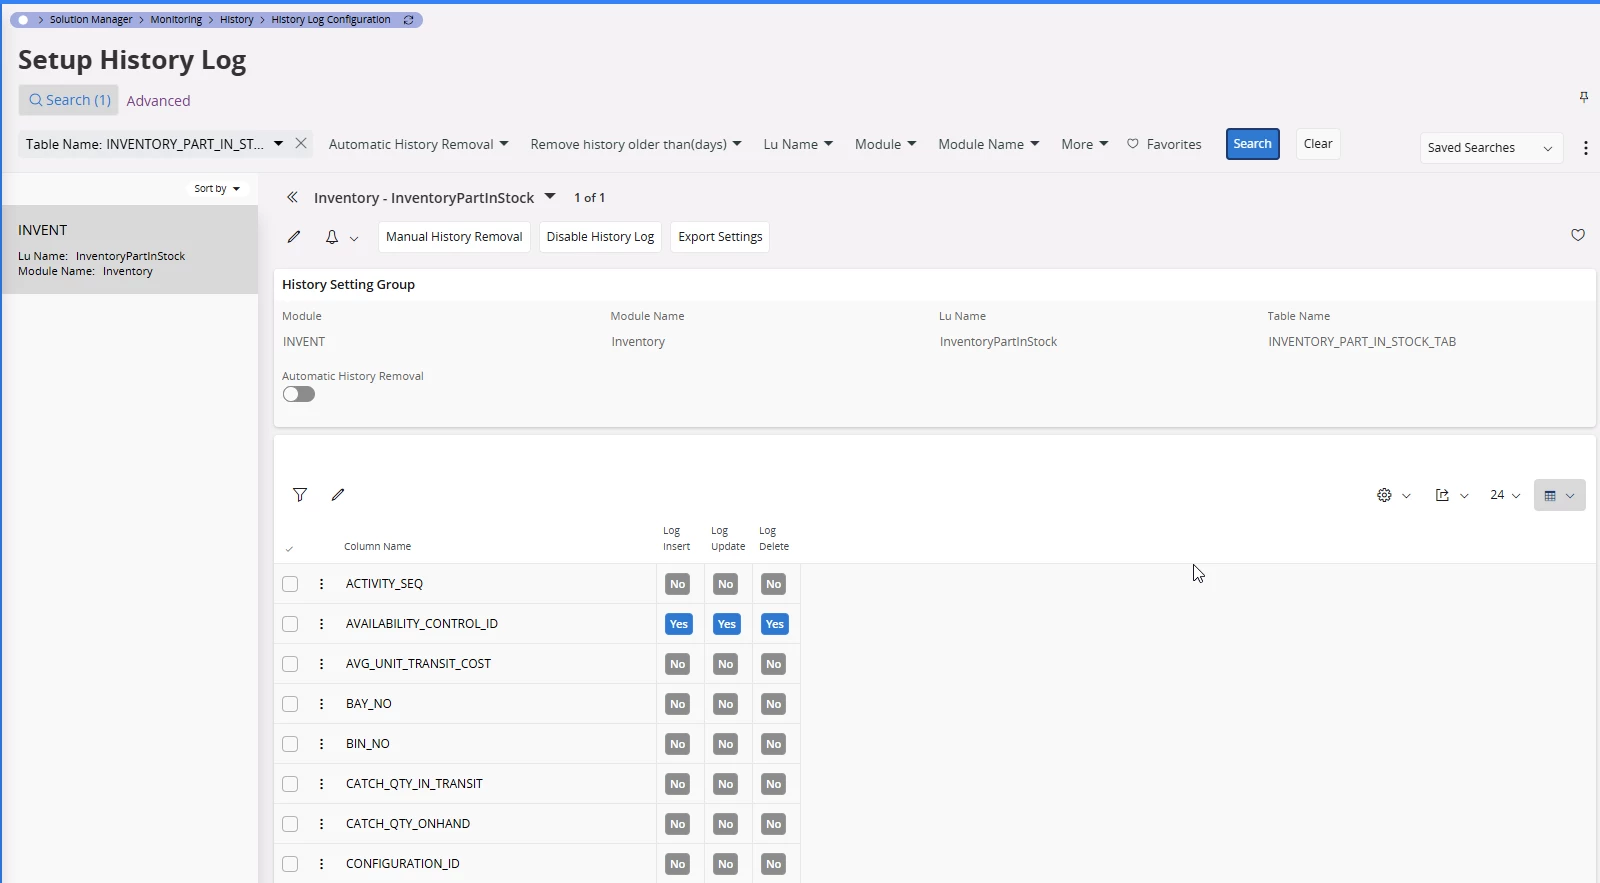This screenshot has width=1600, height=883.
Task: Select the INVENT record in the list
Action: point(130,249)
